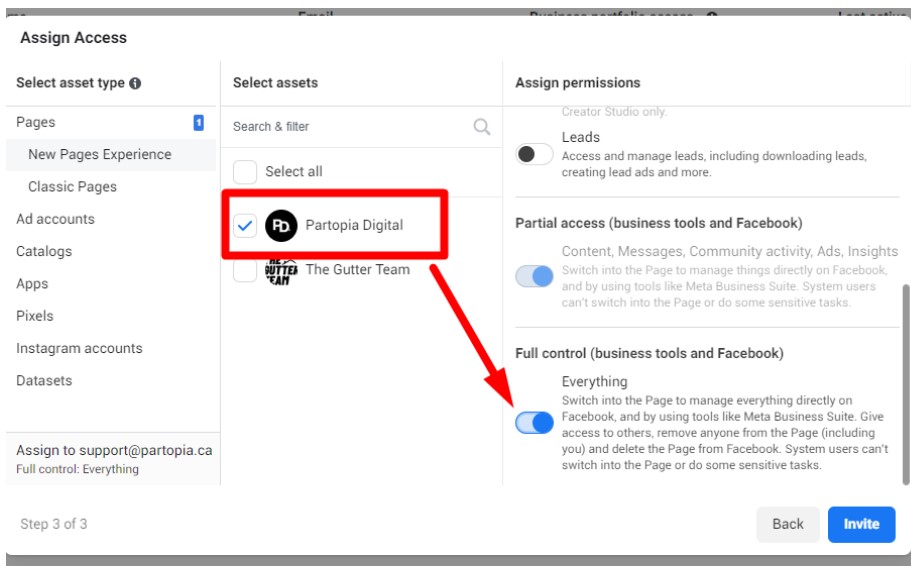Viewport: 911px width, 566px height.
Task: Click 'Full control (business tools and Facebook)' heading
Action: [650, 353]
